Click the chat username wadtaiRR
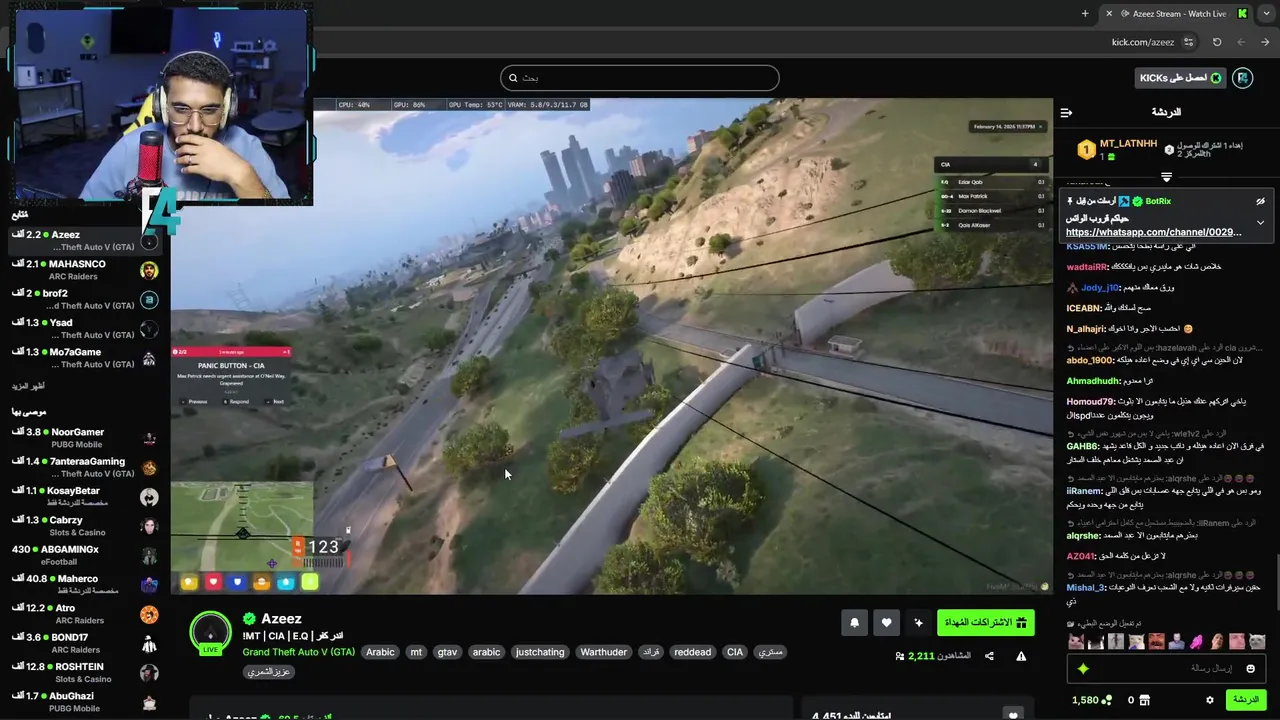 pos(1087,267)
